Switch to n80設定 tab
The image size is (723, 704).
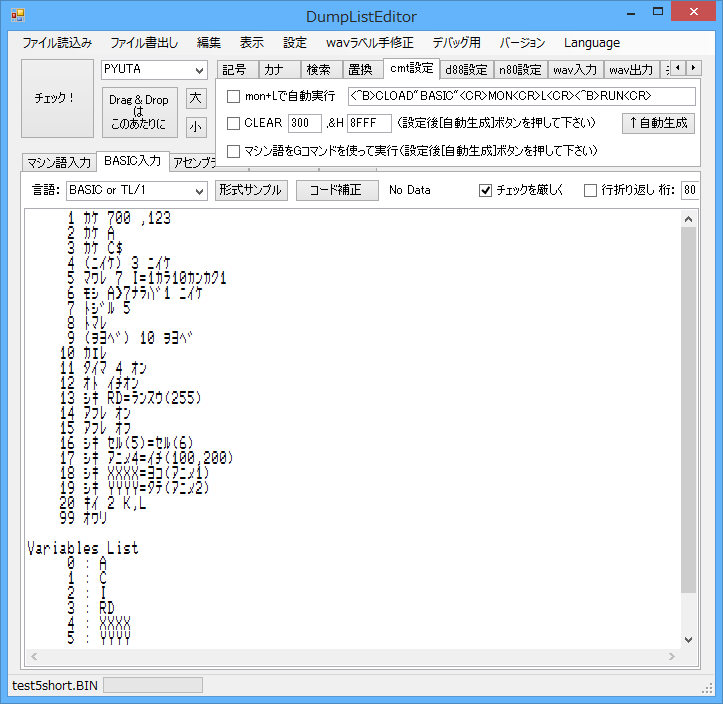(520, 70)
